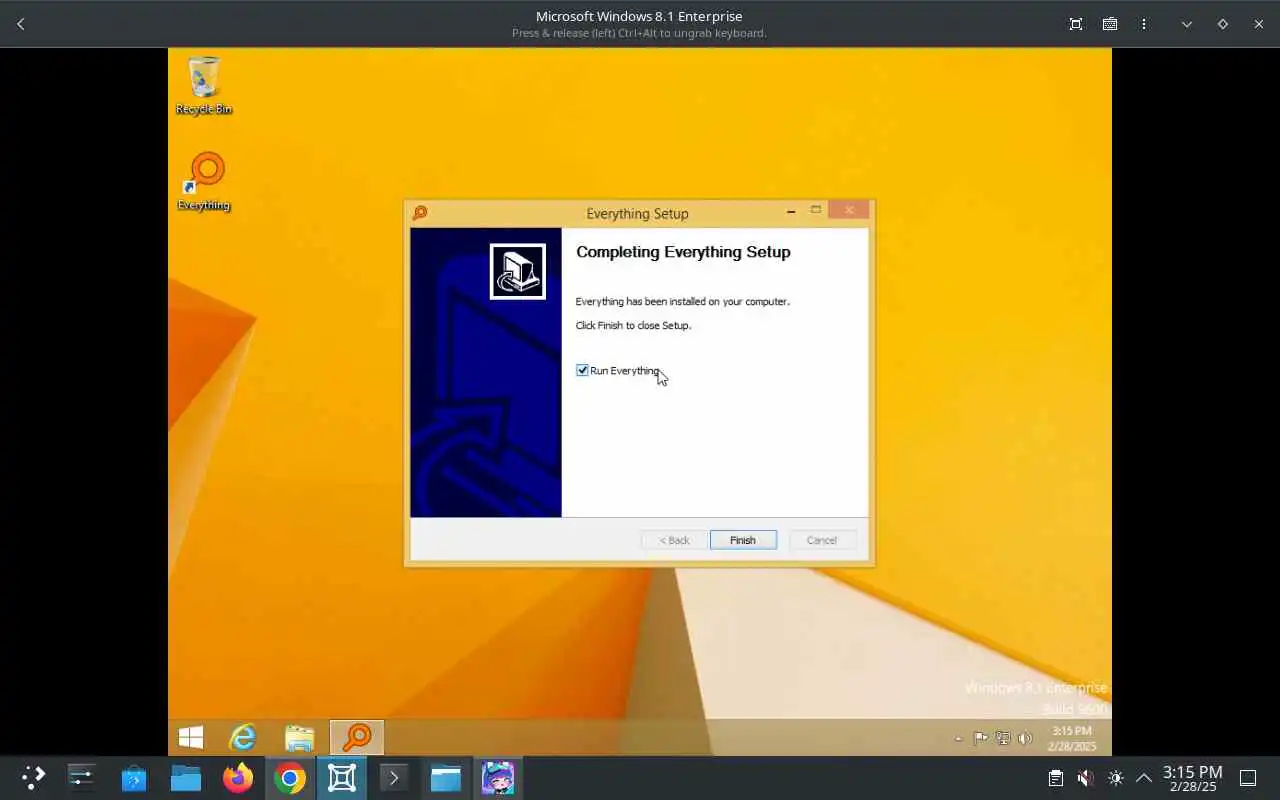
Task: Click the installer box graphic
Action: [518, 271]
